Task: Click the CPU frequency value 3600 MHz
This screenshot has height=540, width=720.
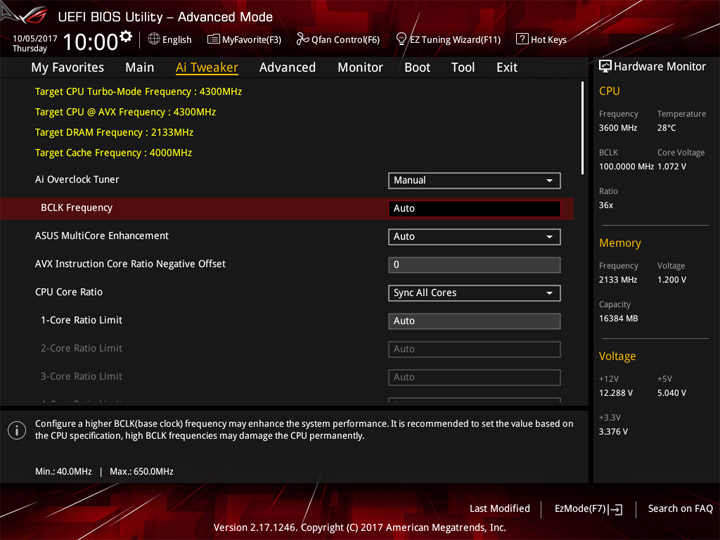Action: pos(618,128)
